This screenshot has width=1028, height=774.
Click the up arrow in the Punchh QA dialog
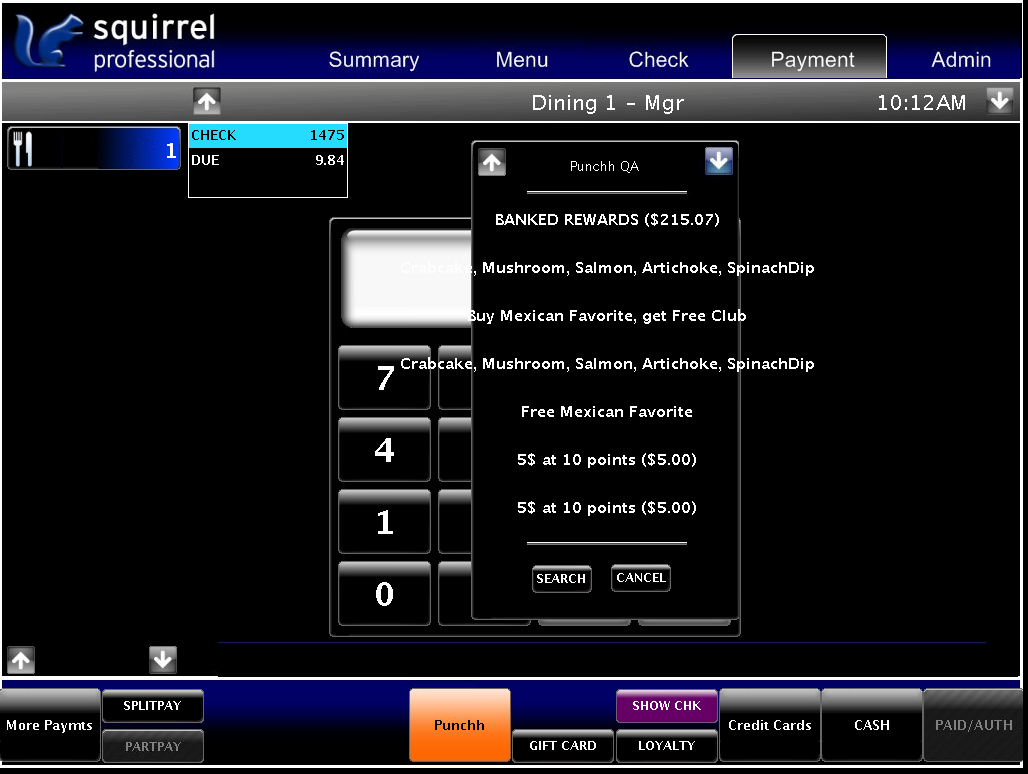492,163
